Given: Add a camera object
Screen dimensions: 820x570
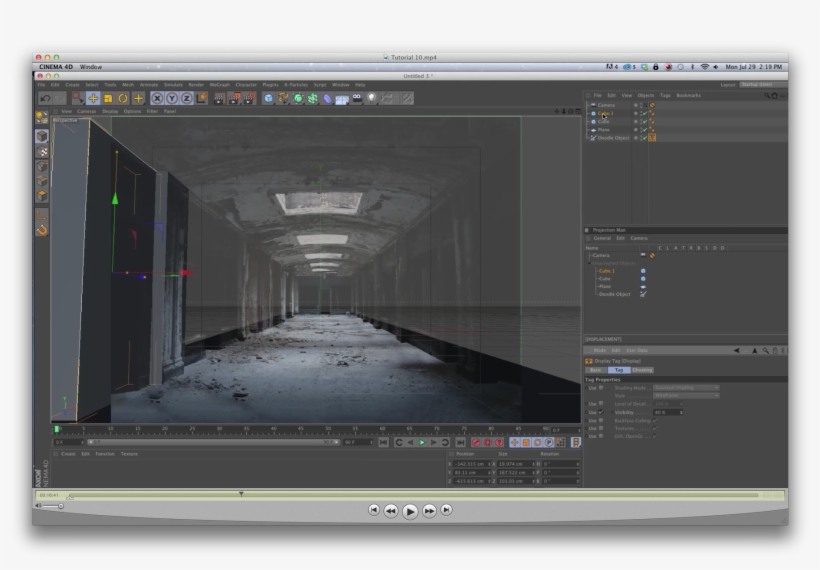Looking at the screenshot, I should 357,98.
